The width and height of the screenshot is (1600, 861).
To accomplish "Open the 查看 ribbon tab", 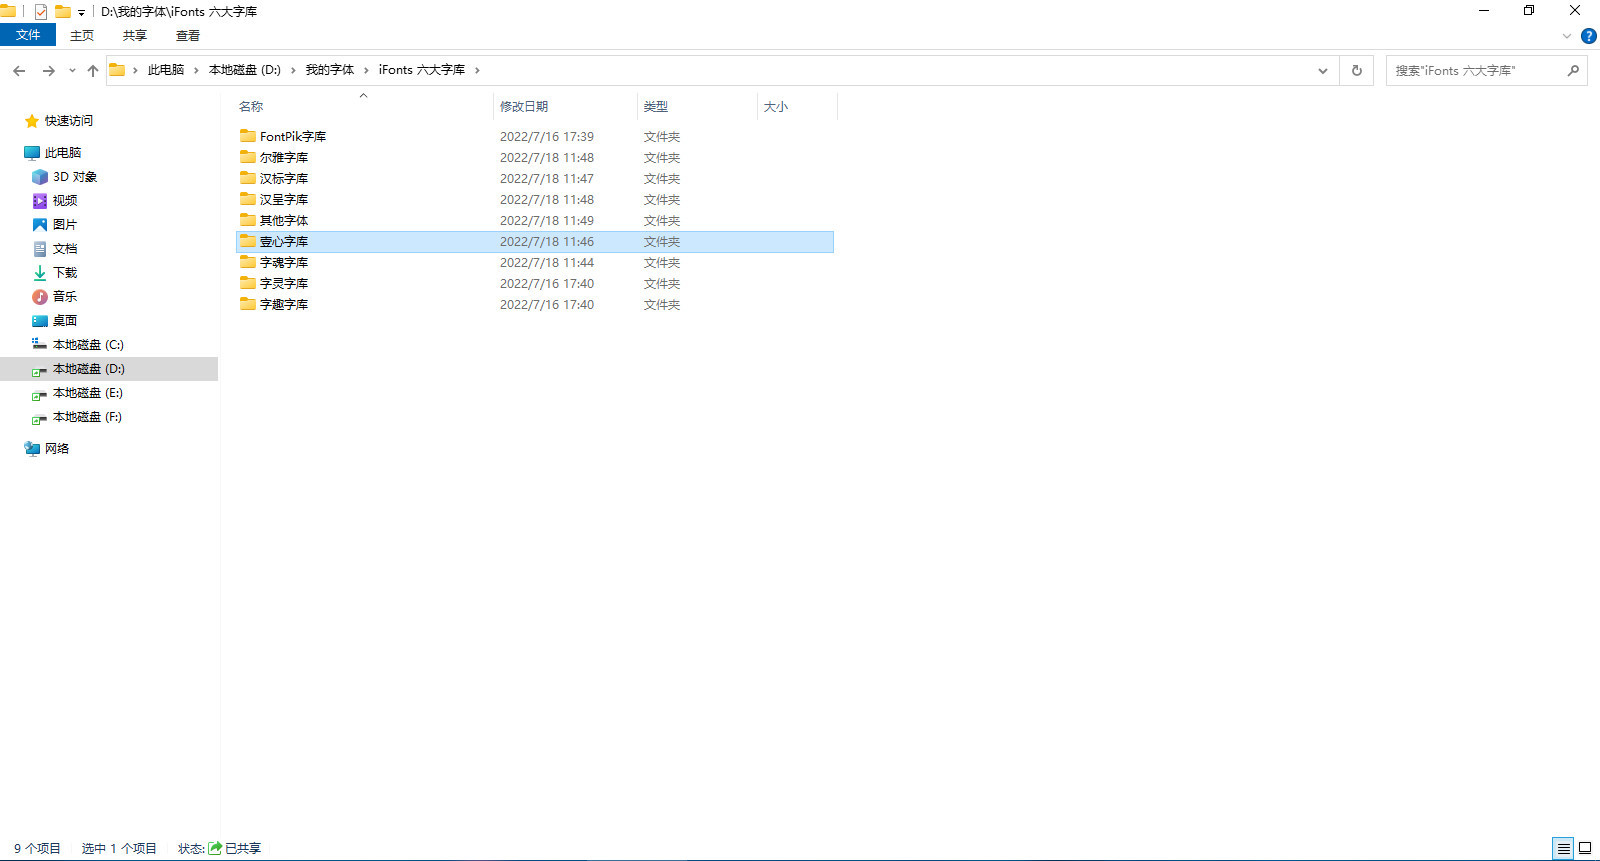I will (x=188, y=36).
